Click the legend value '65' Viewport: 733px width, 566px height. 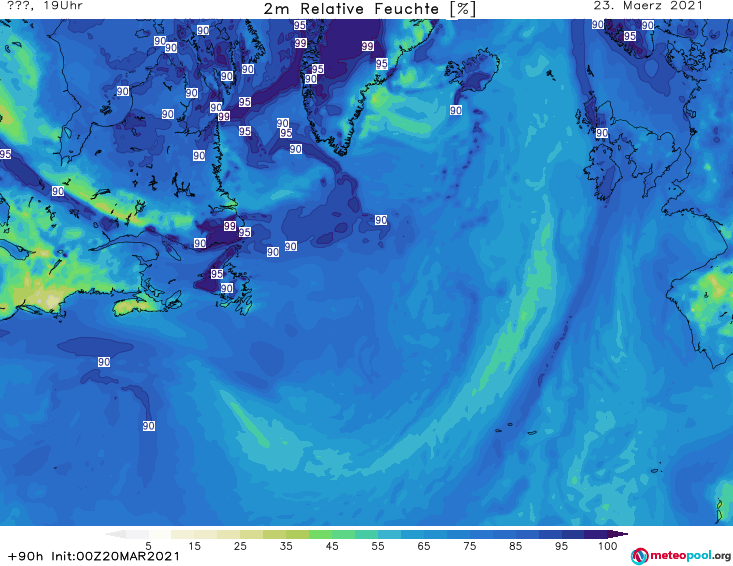click(424, 546)
